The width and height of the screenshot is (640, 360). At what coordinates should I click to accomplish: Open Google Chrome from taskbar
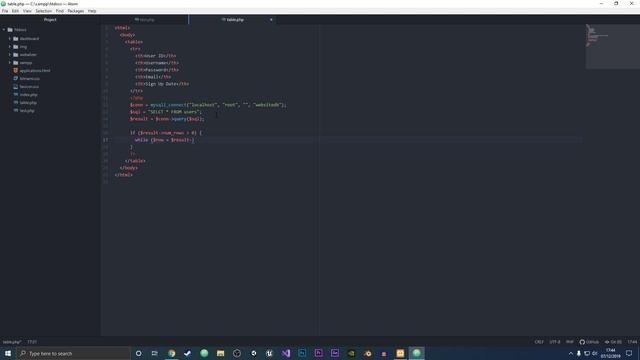click(171, 353)
